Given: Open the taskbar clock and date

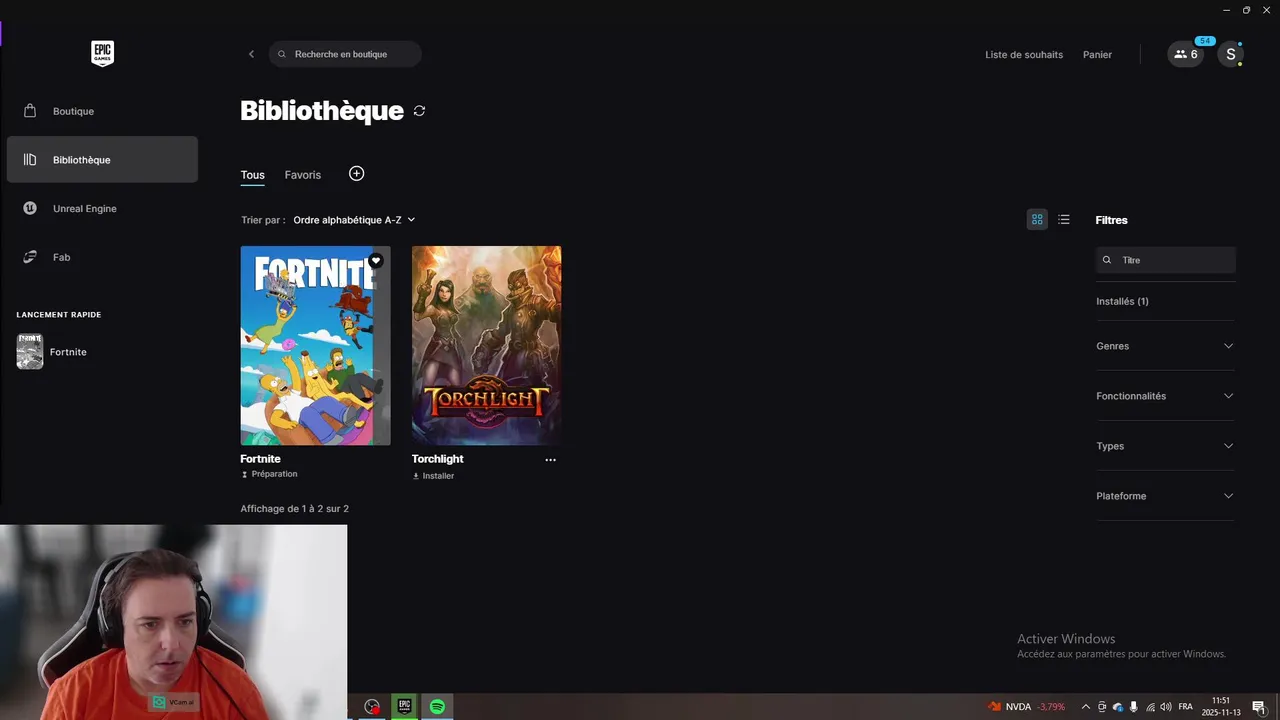Looking at the screenshot, I should [1220, 707].
